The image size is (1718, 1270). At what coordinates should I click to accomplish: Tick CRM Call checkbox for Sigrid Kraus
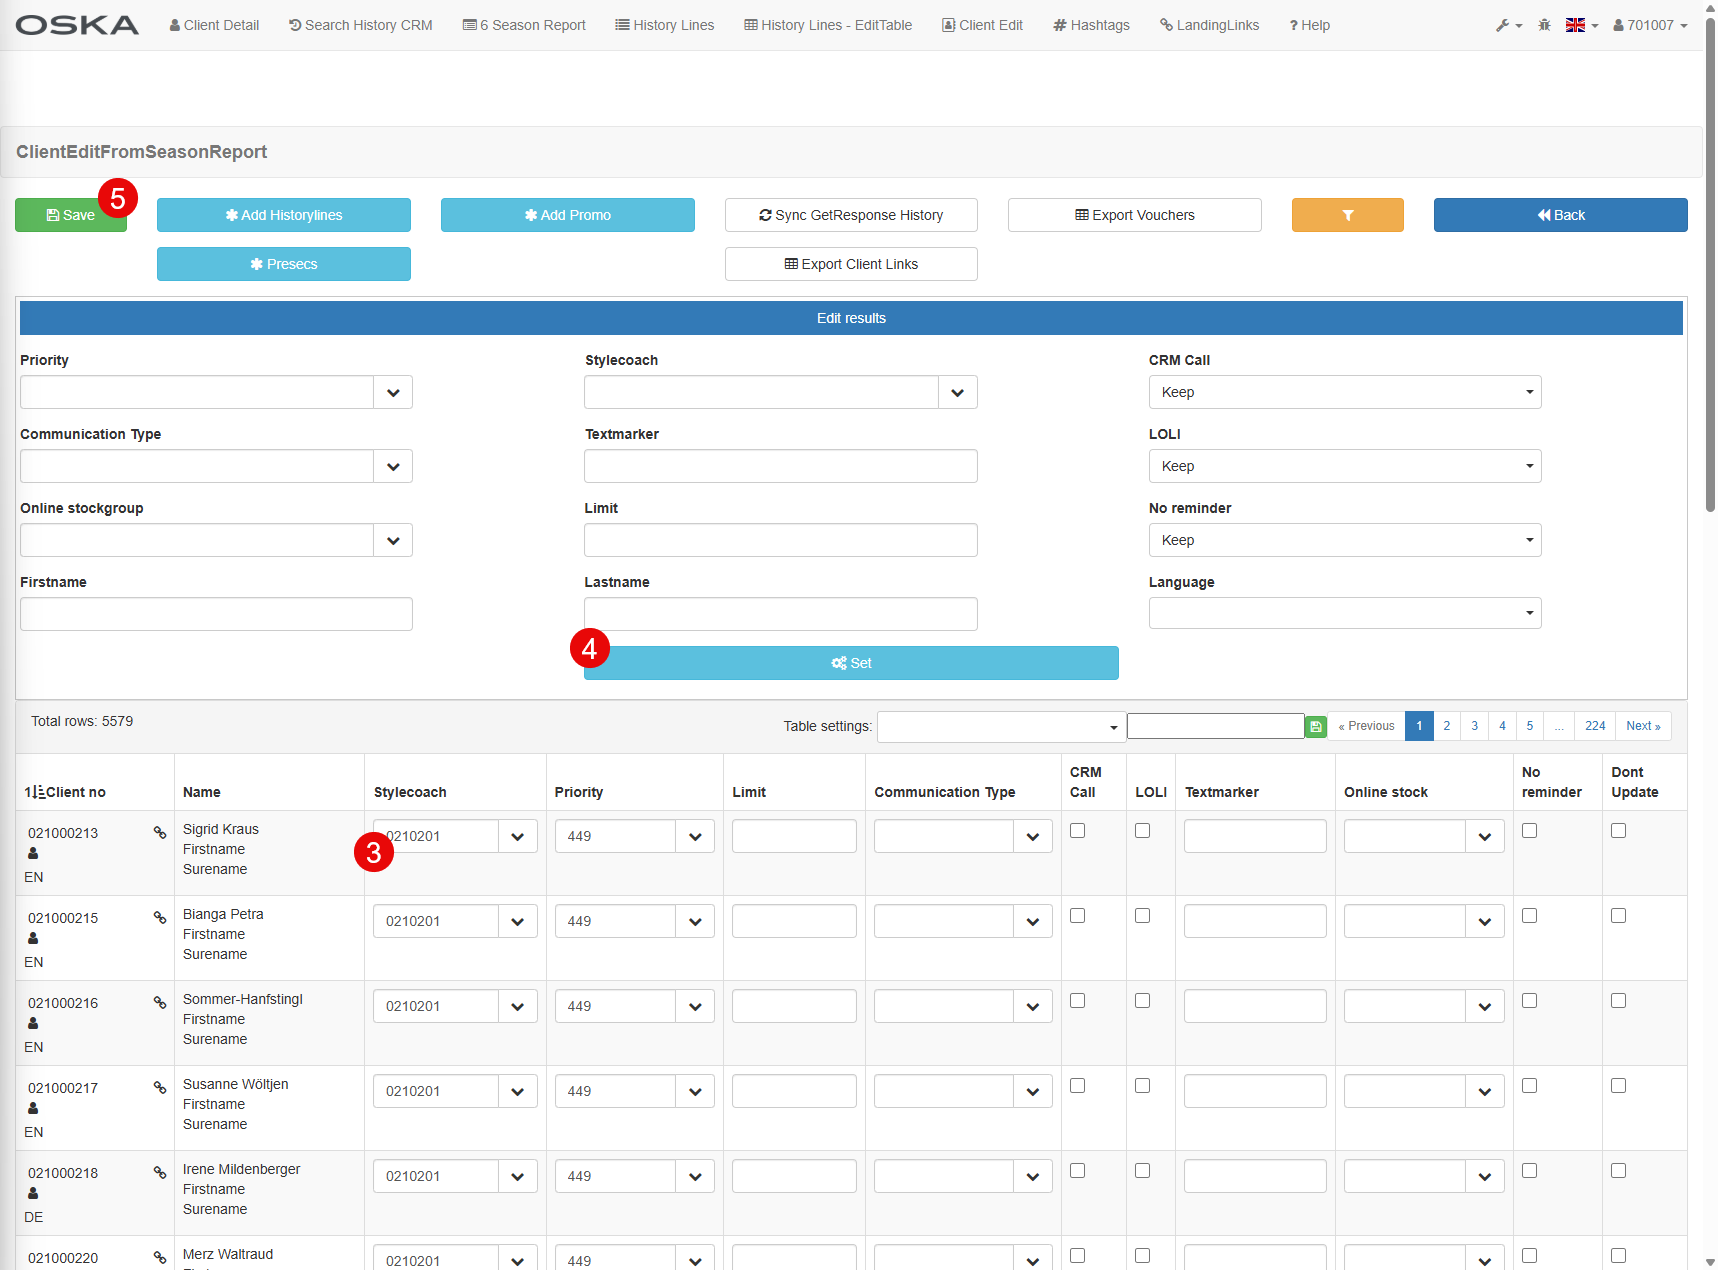1078,831
